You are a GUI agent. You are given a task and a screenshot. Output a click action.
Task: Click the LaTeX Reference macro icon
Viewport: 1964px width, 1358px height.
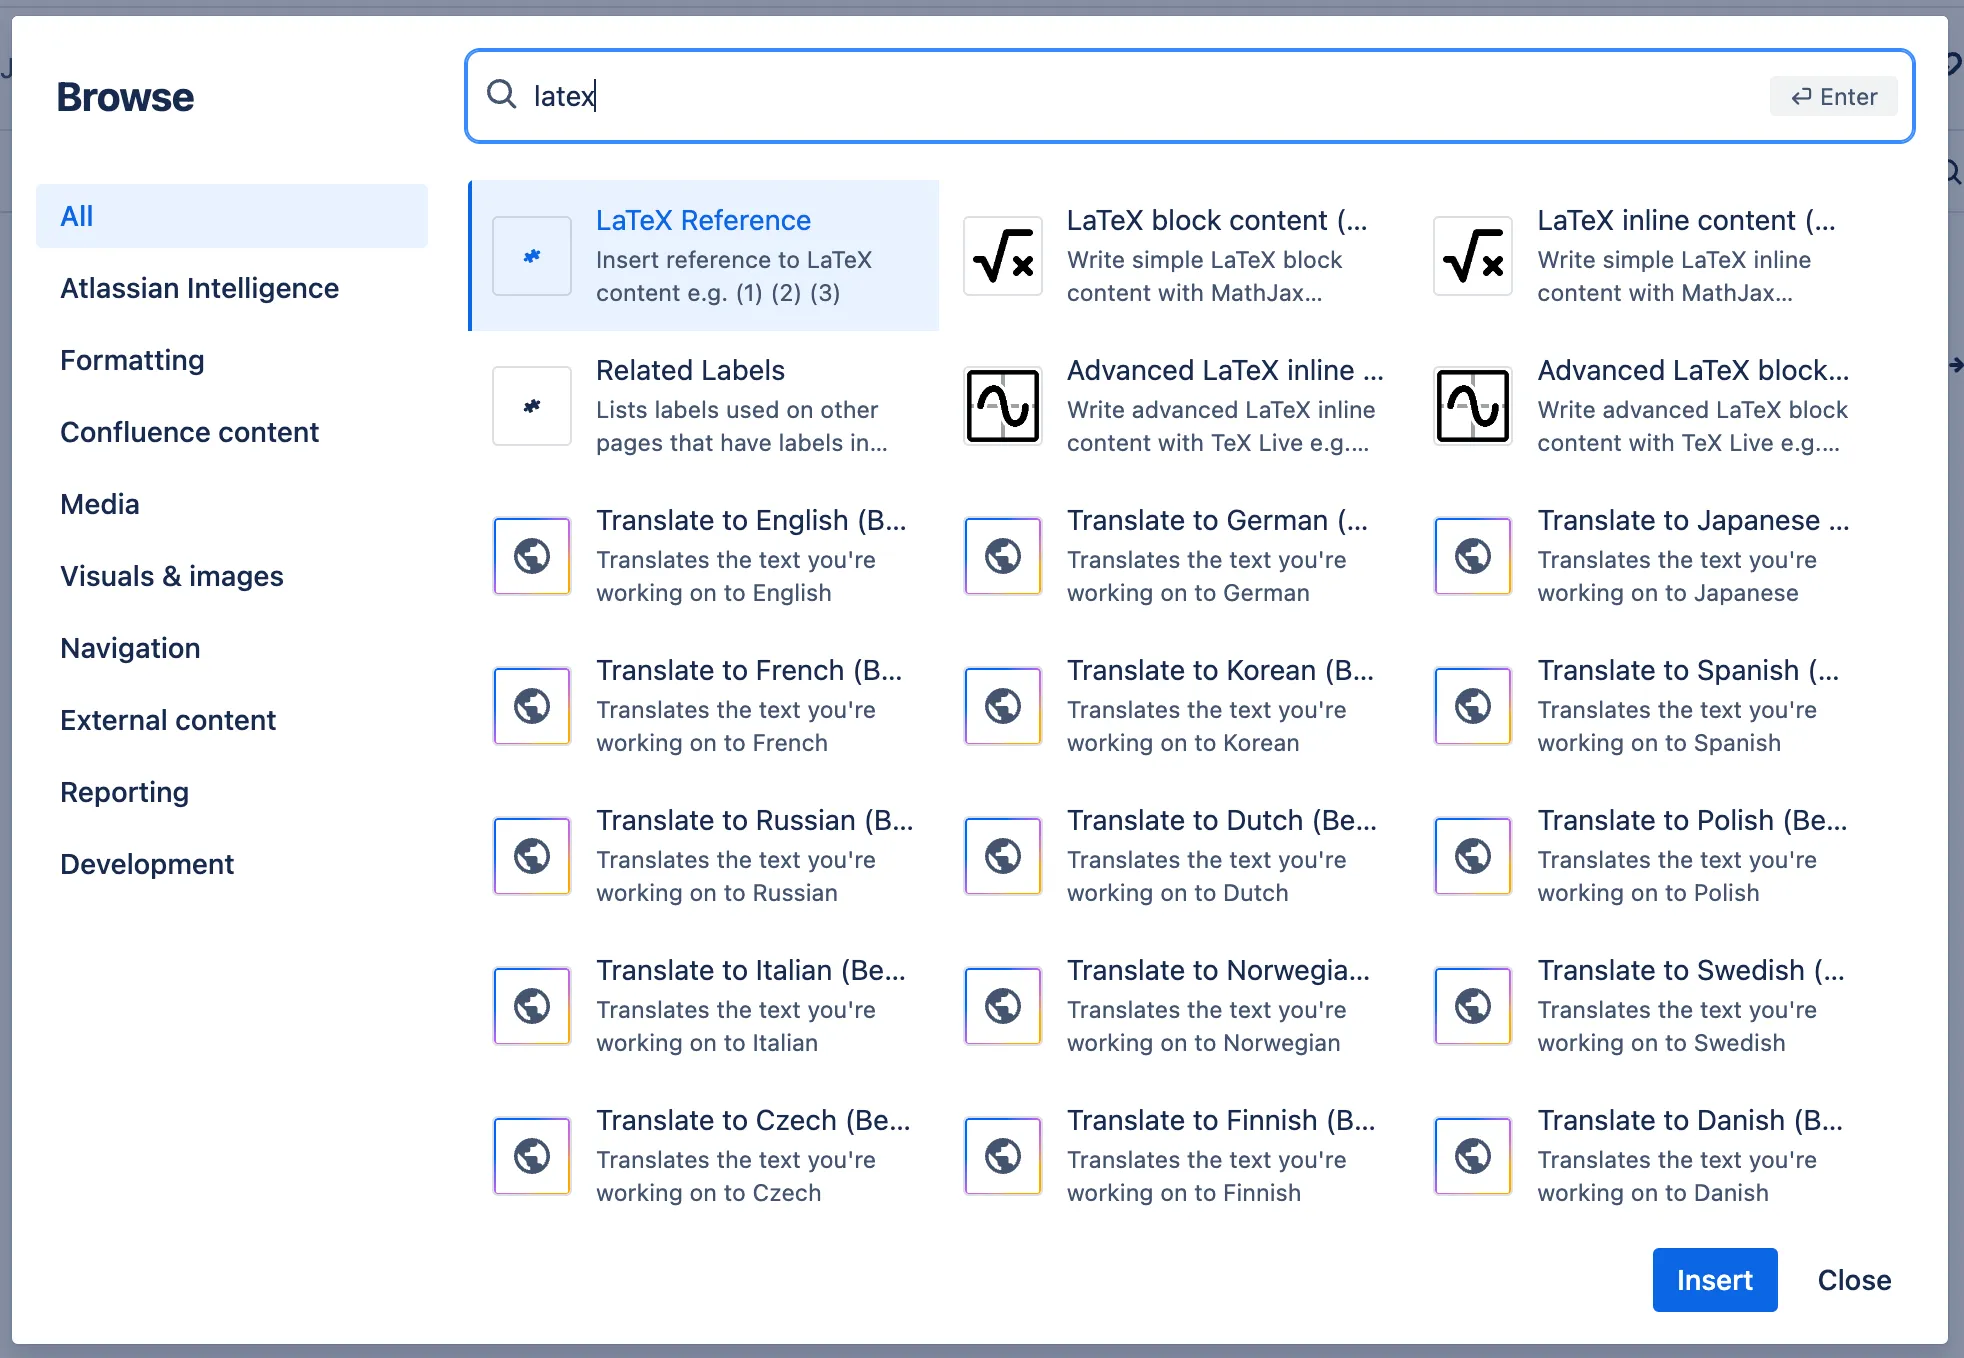click(532, 256)
